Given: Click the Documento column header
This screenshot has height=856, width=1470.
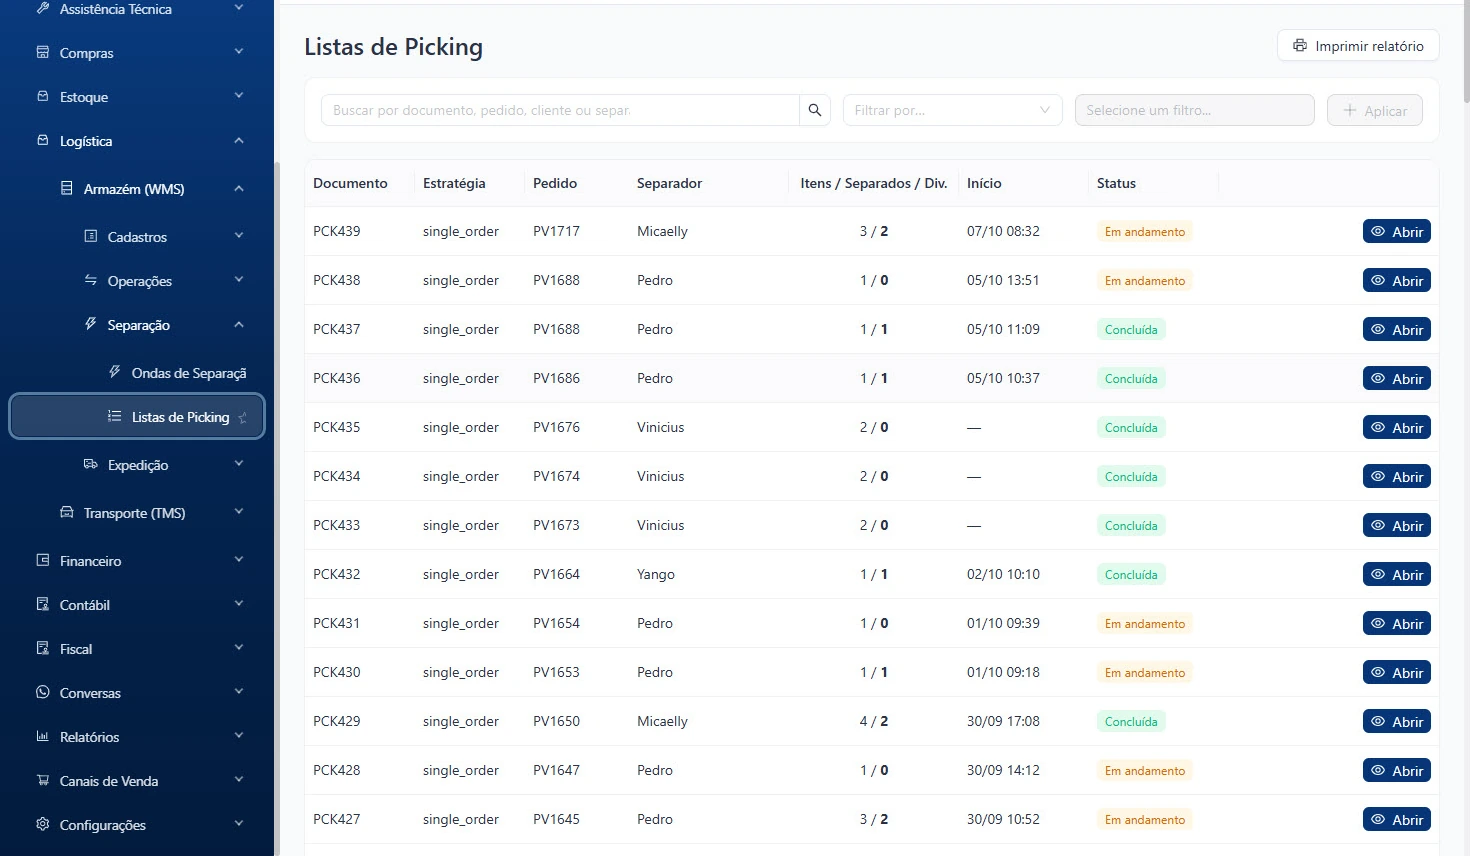Looking at the screenshot, I should (x=350, y=183).
